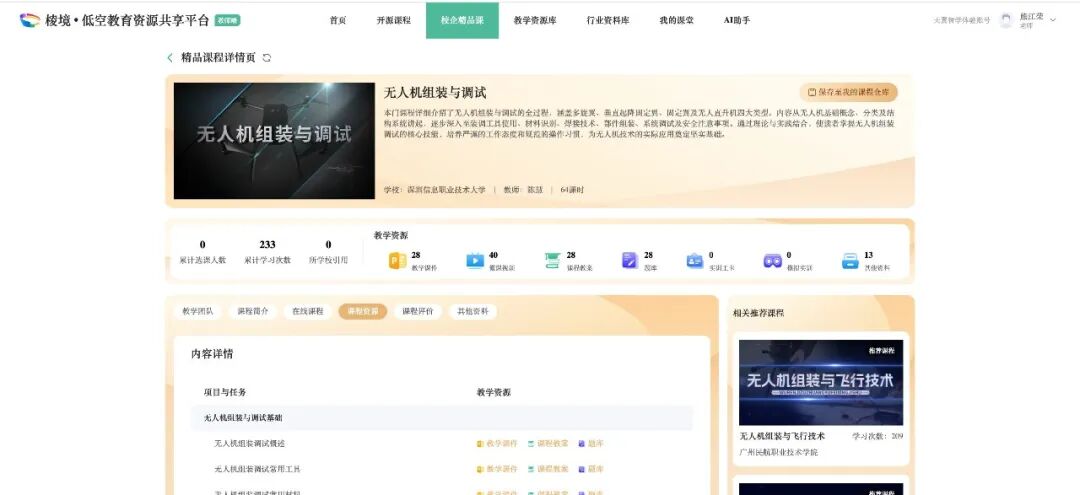Collapse the 无人机组装与调试基础 section row
Screen dimensions: 1080x495
[441, 417]
